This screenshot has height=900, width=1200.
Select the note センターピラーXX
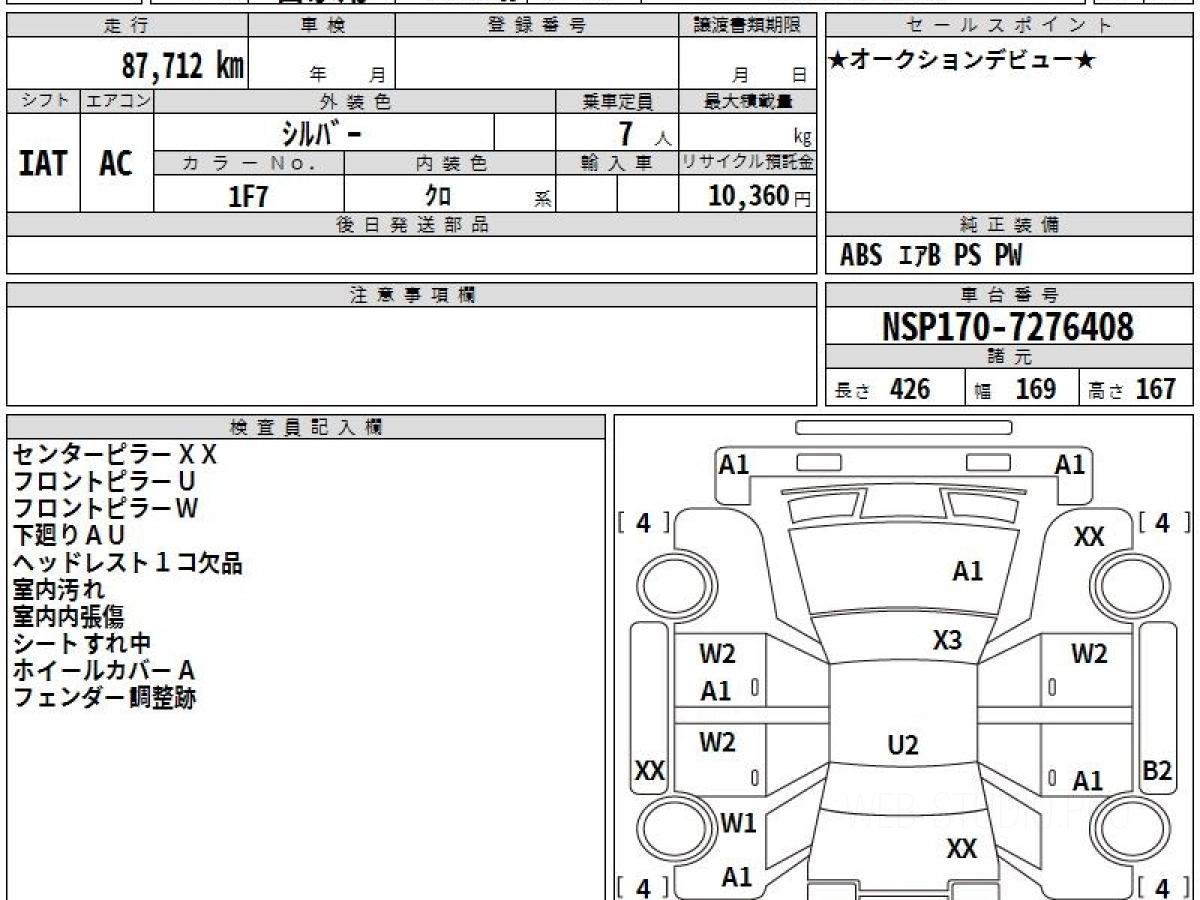point(114,455)
